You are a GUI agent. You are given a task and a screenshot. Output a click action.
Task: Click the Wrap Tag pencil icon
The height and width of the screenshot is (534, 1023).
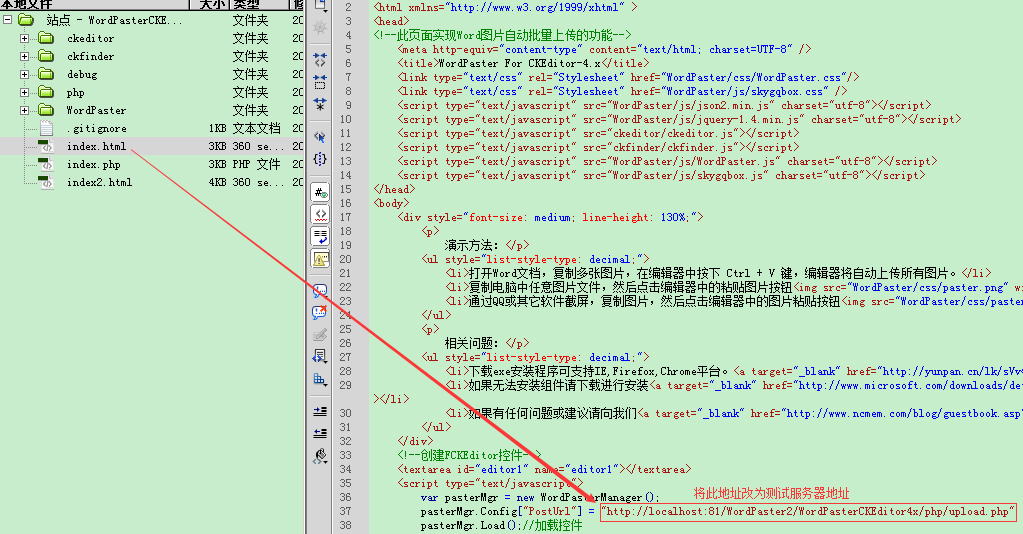(x=320, y=335)
